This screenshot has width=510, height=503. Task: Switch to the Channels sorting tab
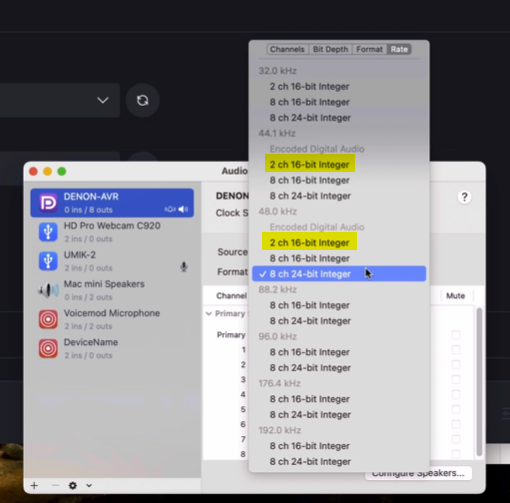coord(287,49)
